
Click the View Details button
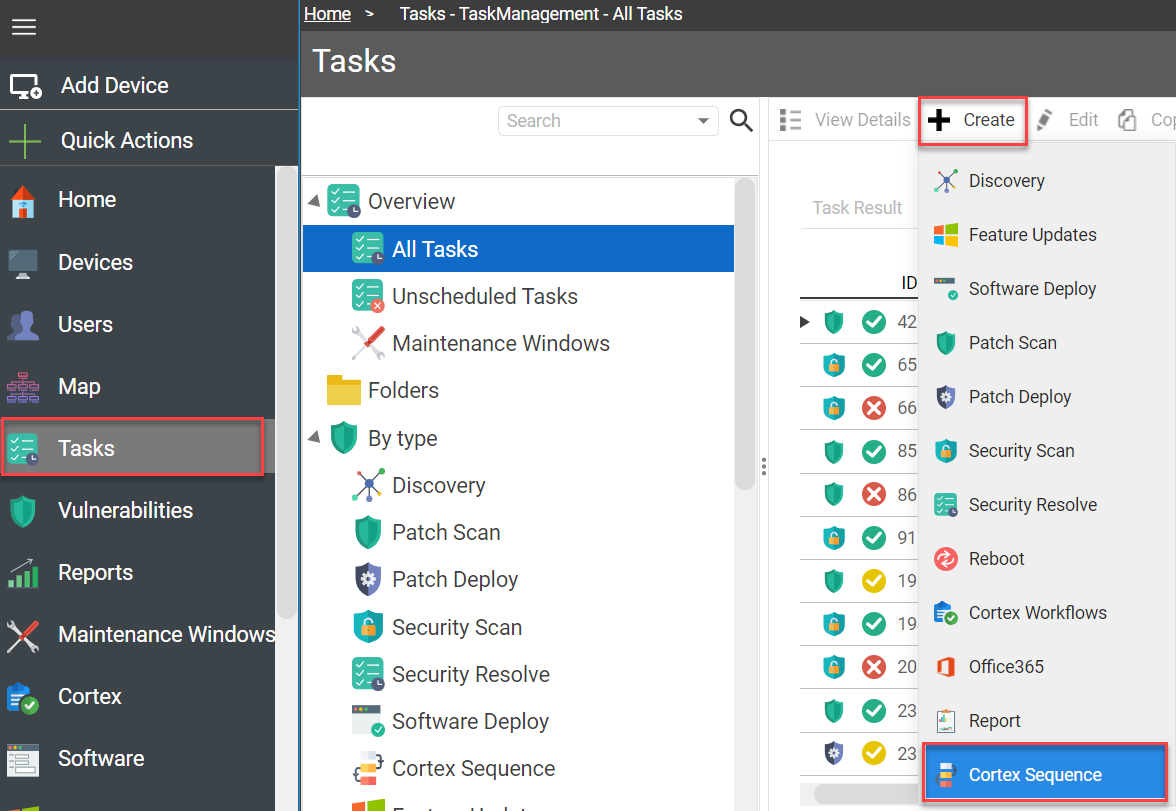click(x=844, y=120)
